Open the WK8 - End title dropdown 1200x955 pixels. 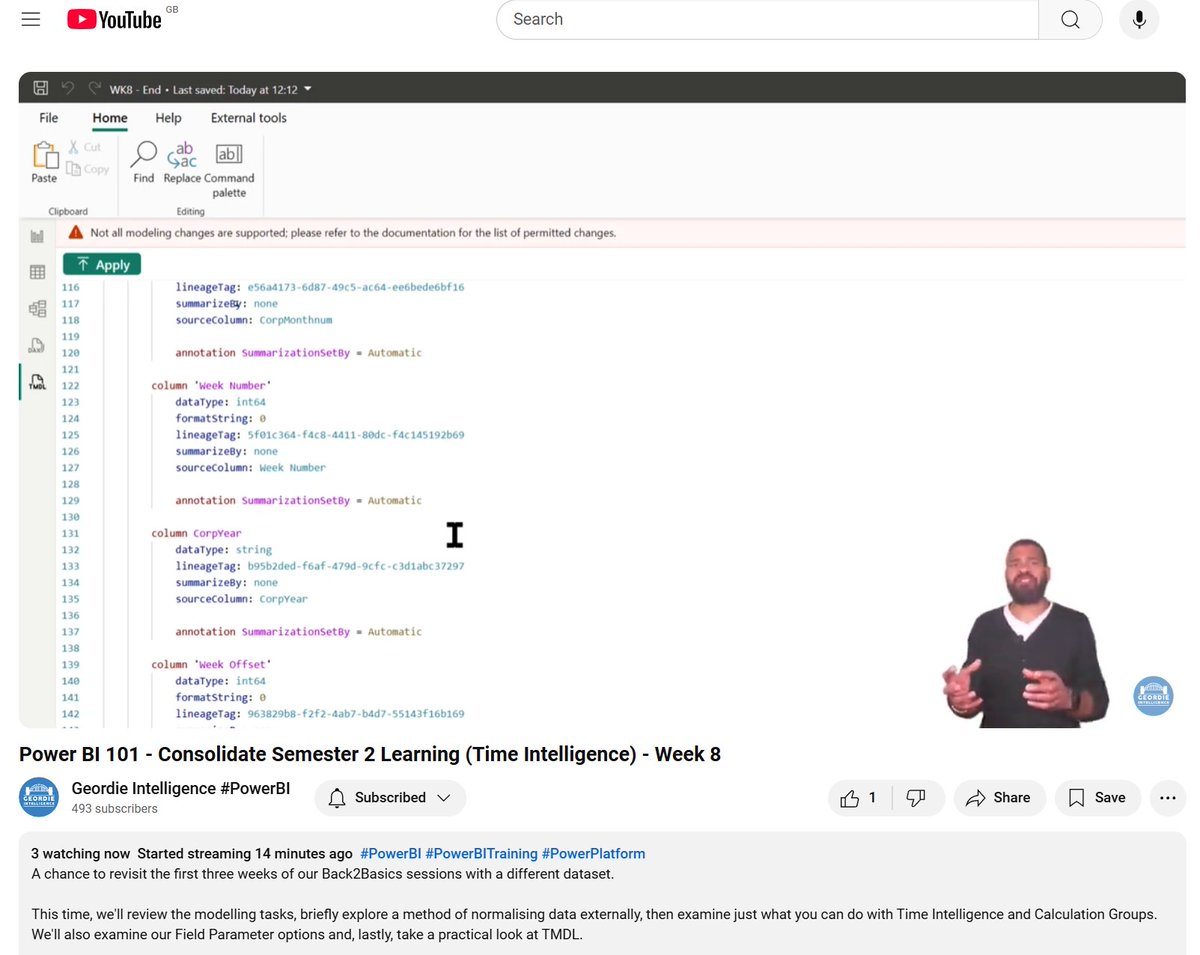tap(306, 88)
